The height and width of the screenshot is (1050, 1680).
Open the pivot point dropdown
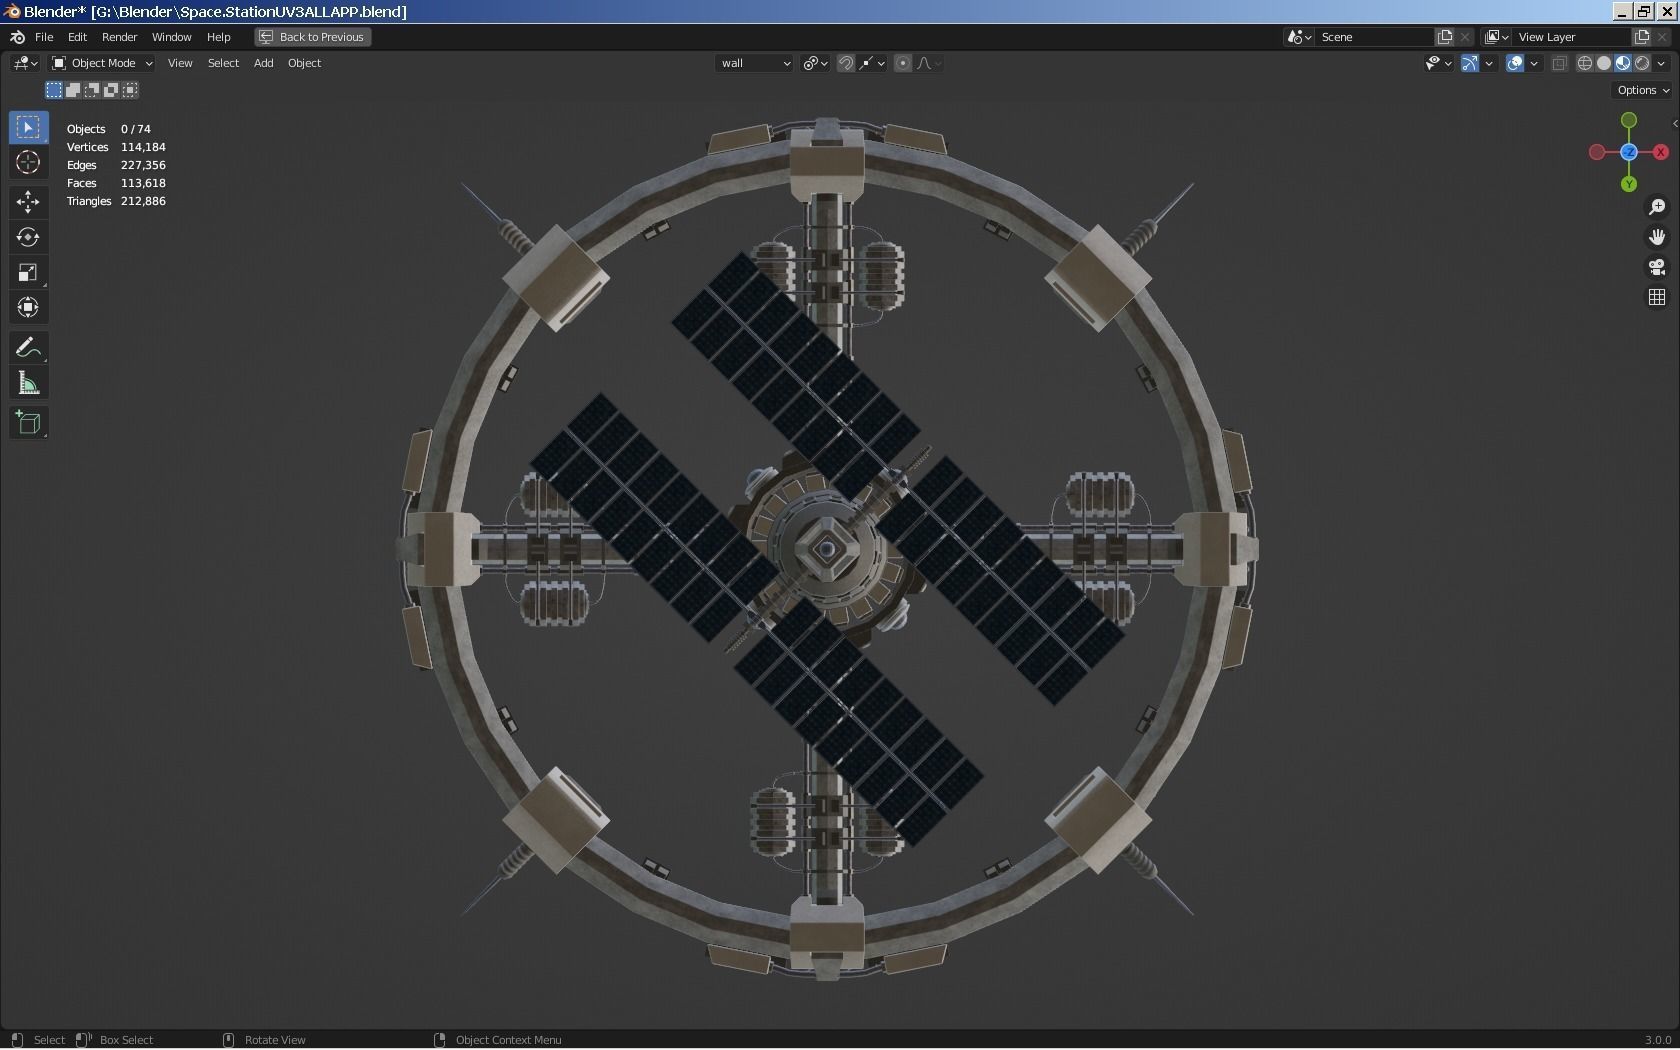pyautogui.click(x=815, y=63)
